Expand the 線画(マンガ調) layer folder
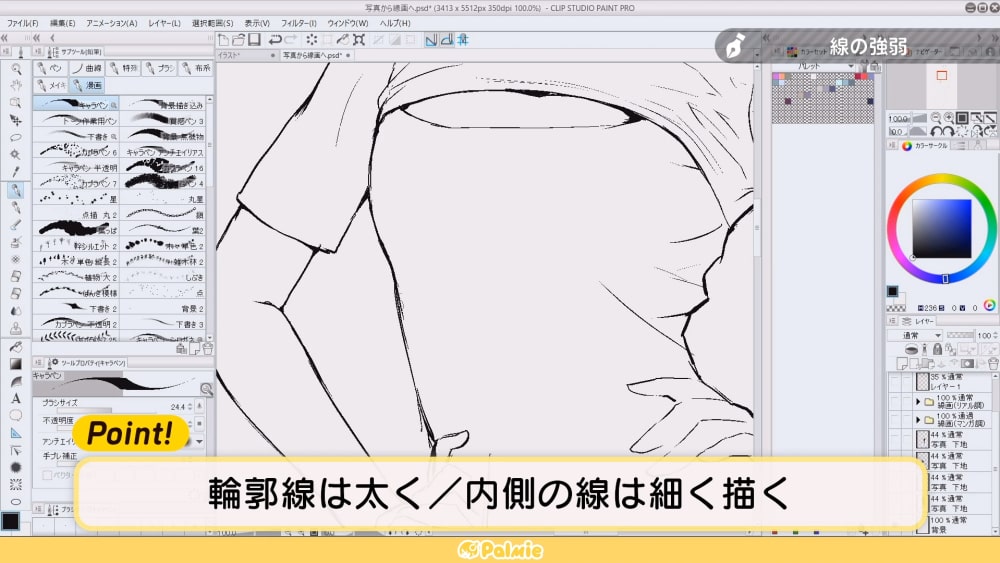1000x563 pixels. (x=918, y=420)
